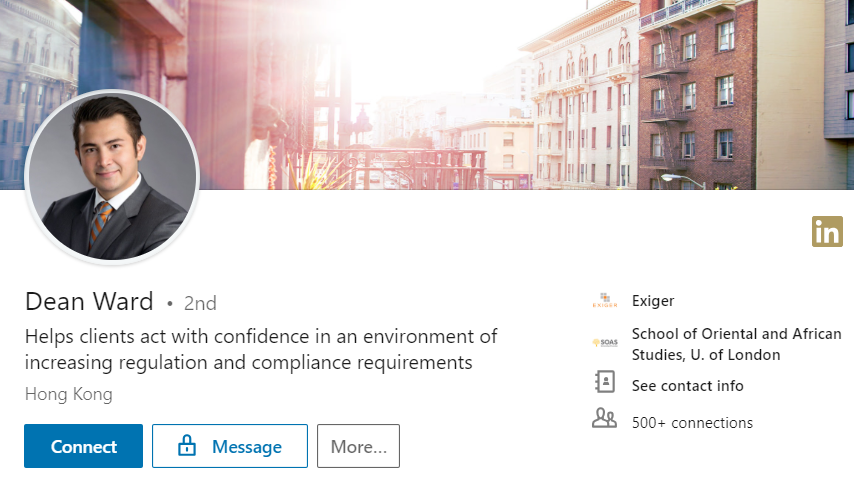Click the contact info address book icon

pyautogui.click(x=605, y=382)
